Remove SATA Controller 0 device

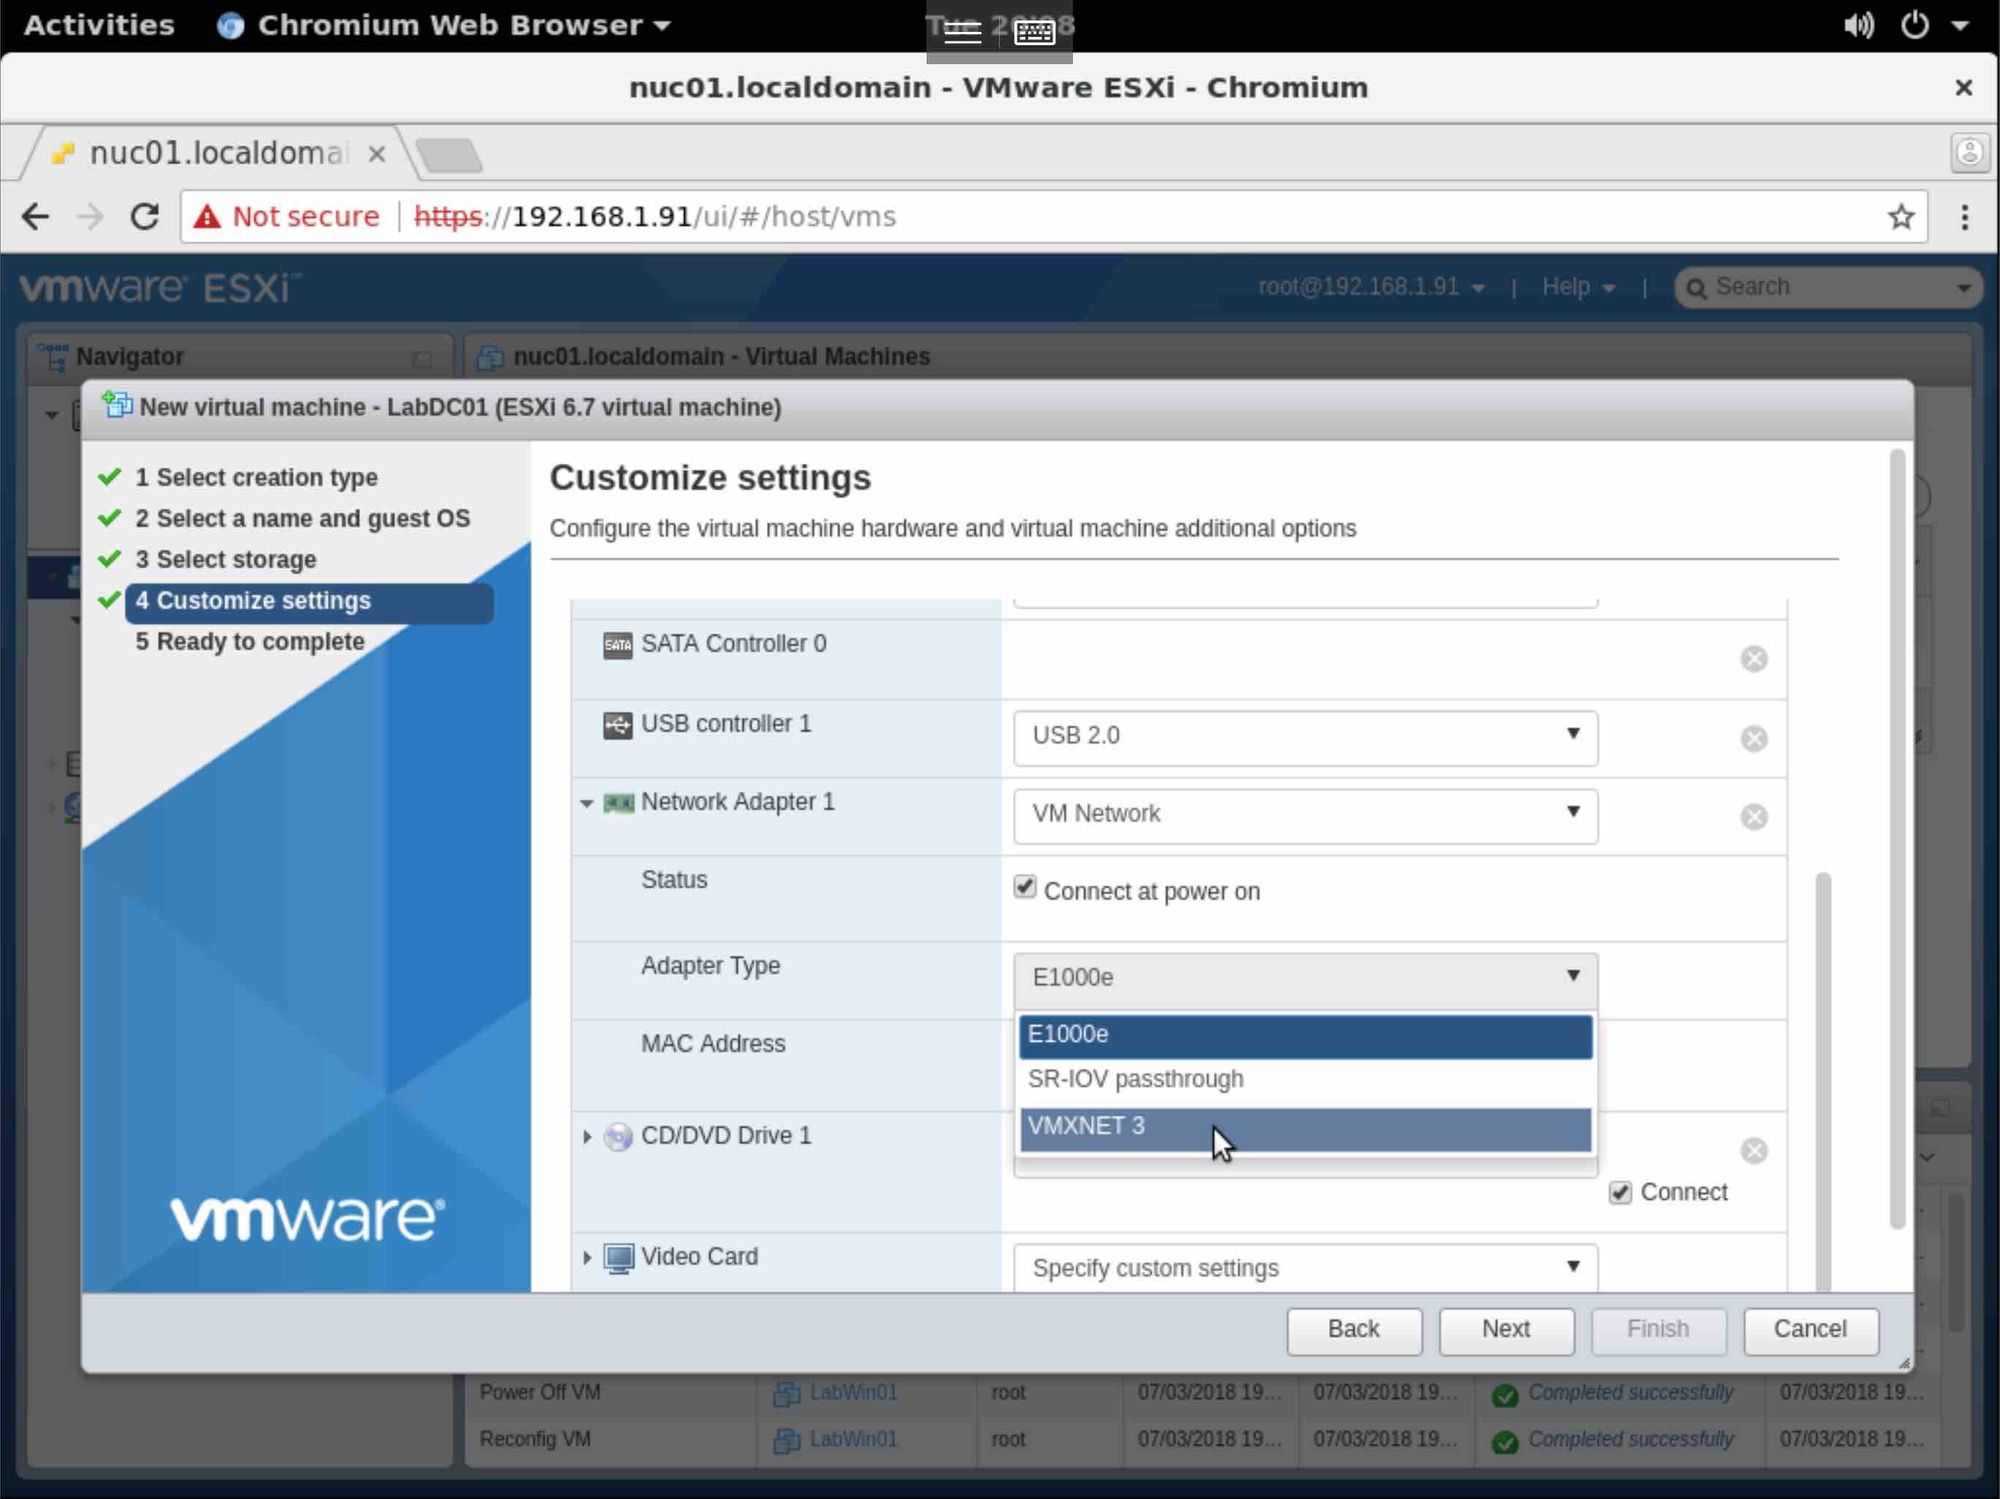click(1753, 659)
